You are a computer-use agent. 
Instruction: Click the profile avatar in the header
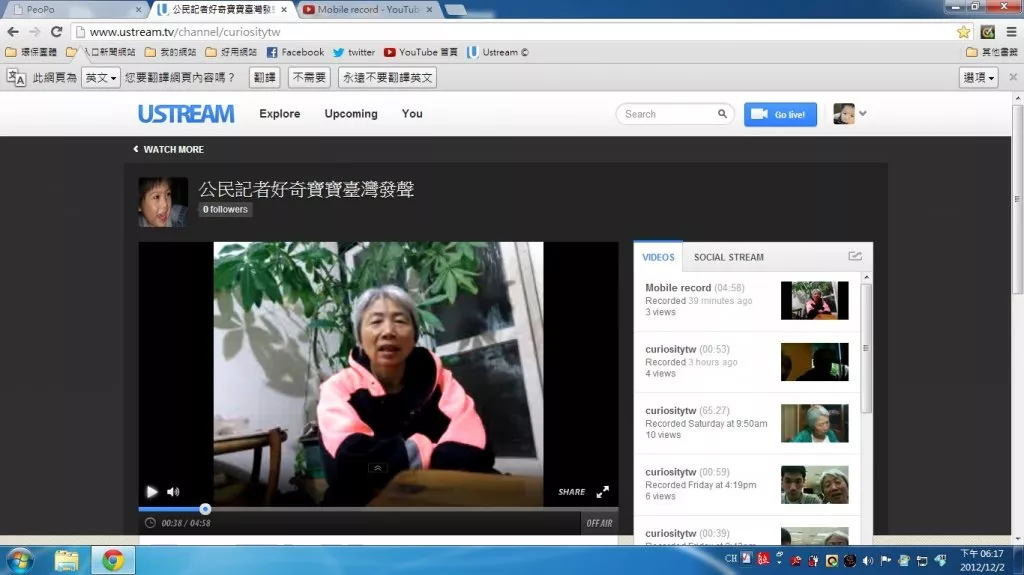click(844, 114)
